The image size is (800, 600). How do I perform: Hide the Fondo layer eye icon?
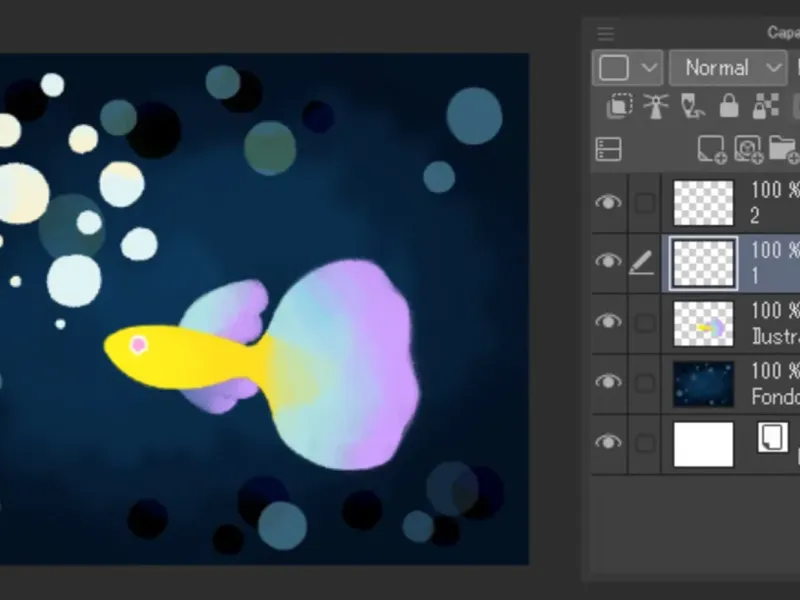pyautogui.click(x=608, y=382)
